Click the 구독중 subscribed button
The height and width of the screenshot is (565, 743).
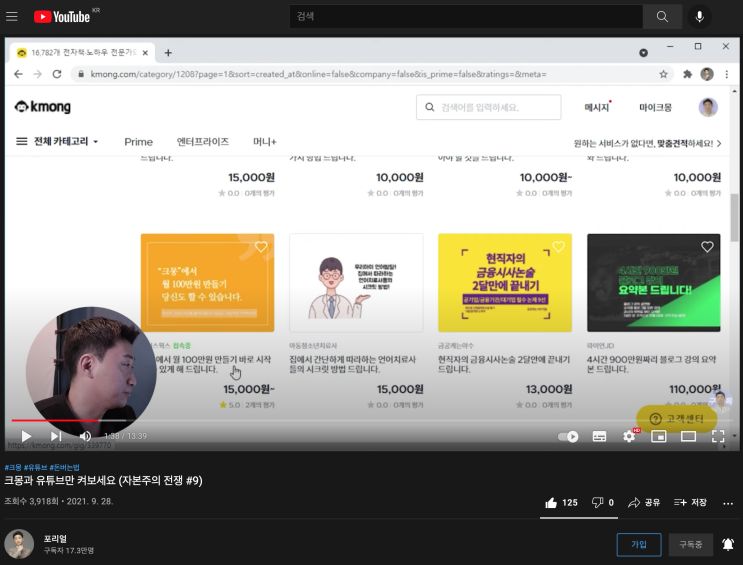690,544
